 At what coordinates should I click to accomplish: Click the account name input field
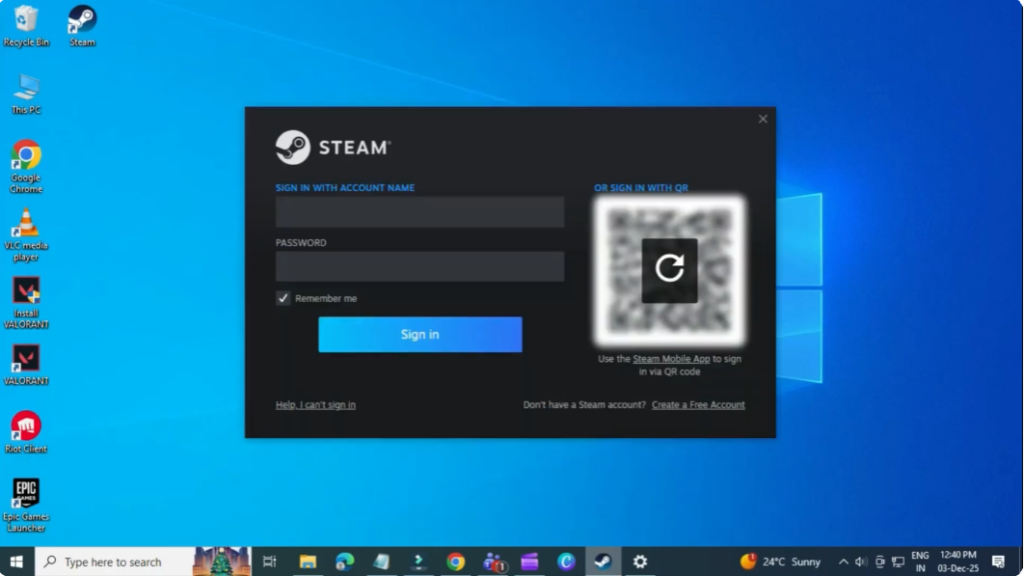coord(419,211)
